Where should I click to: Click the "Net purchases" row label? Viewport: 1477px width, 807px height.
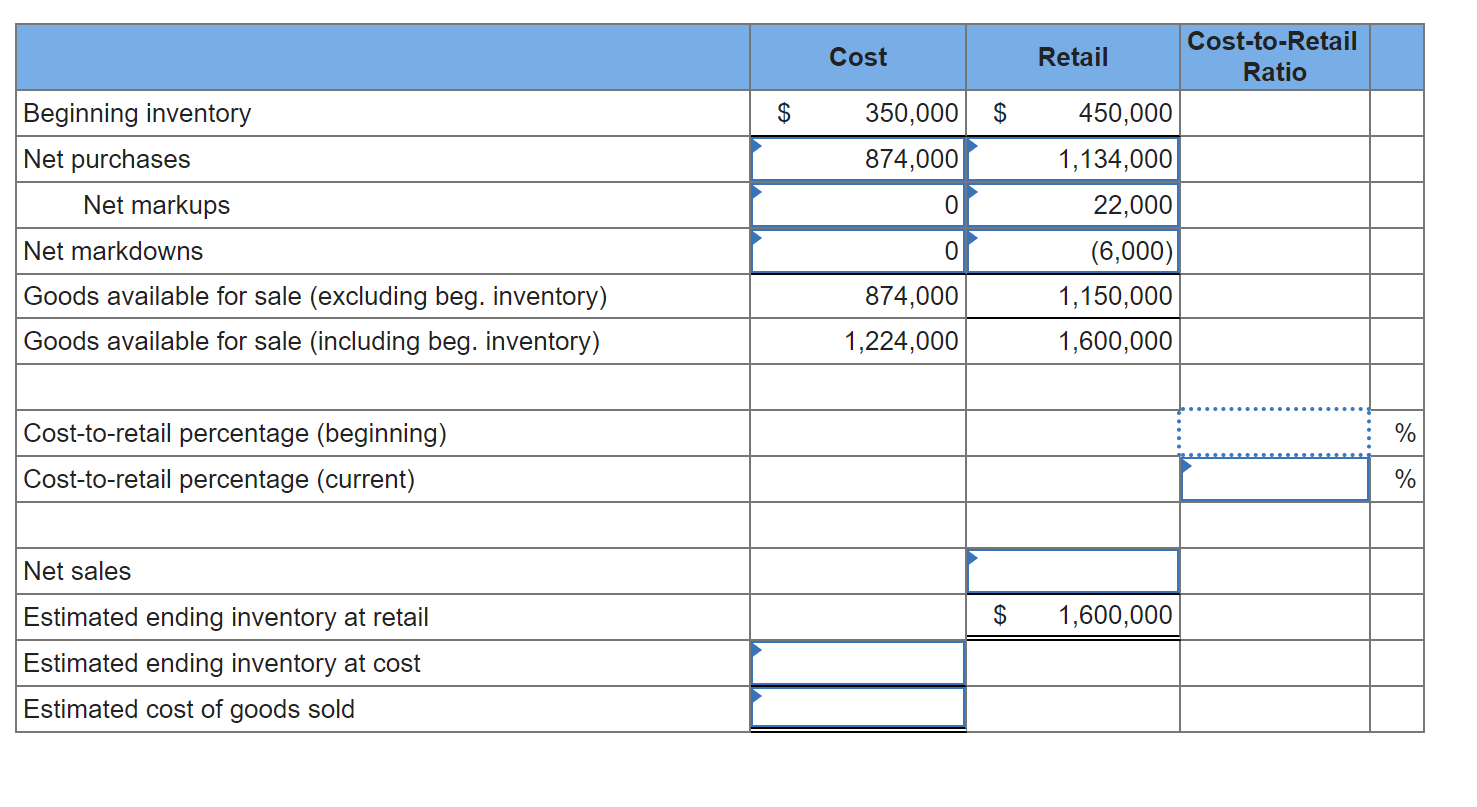click(106, 159)
